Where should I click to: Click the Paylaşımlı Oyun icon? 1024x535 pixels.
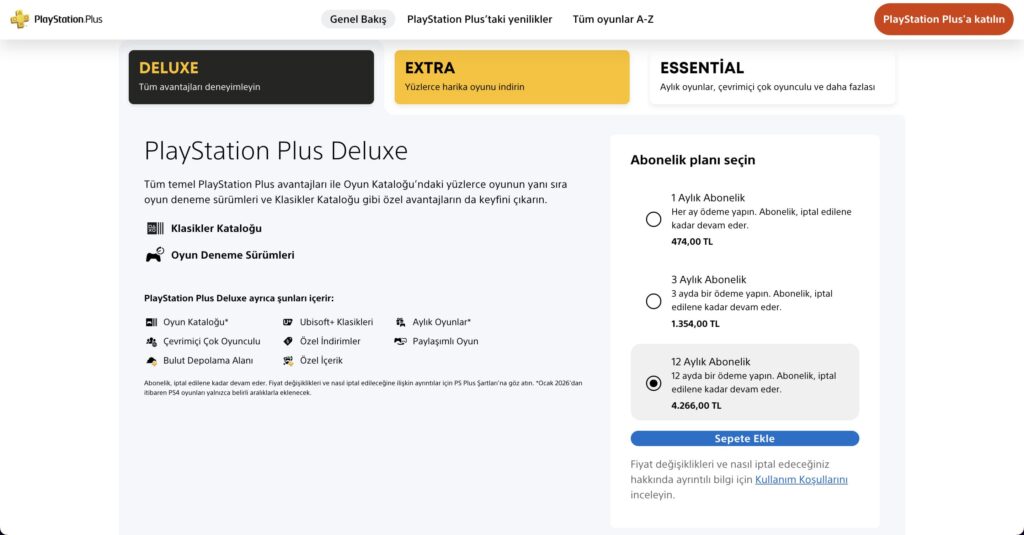(400, 341)
